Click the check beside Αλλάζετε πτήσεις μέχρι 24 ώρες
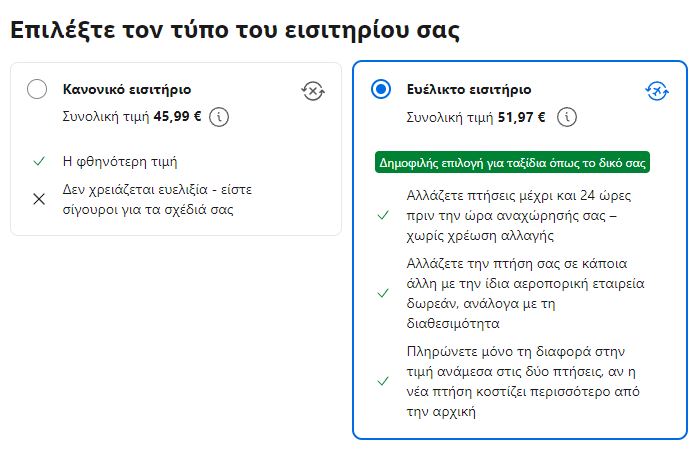Screen dimensions: 698x453 (383, 216)
